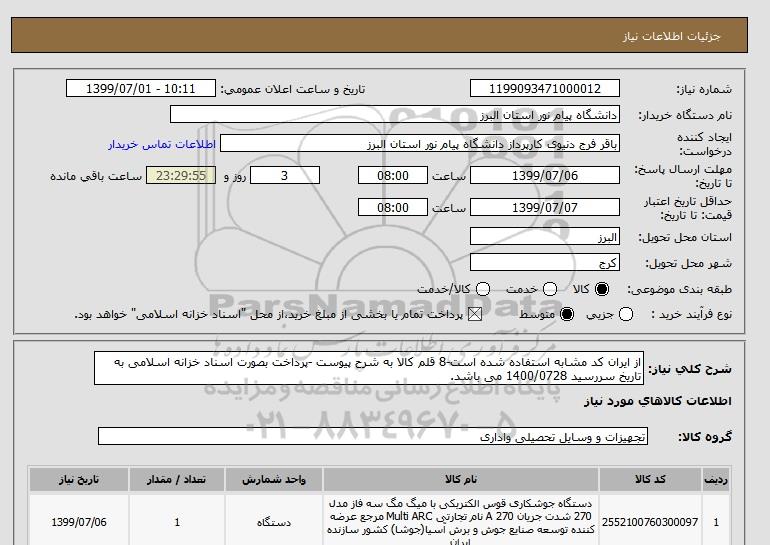770x545 pixels.
Task: Select the کالا radio button
Action: coord(602,289)
